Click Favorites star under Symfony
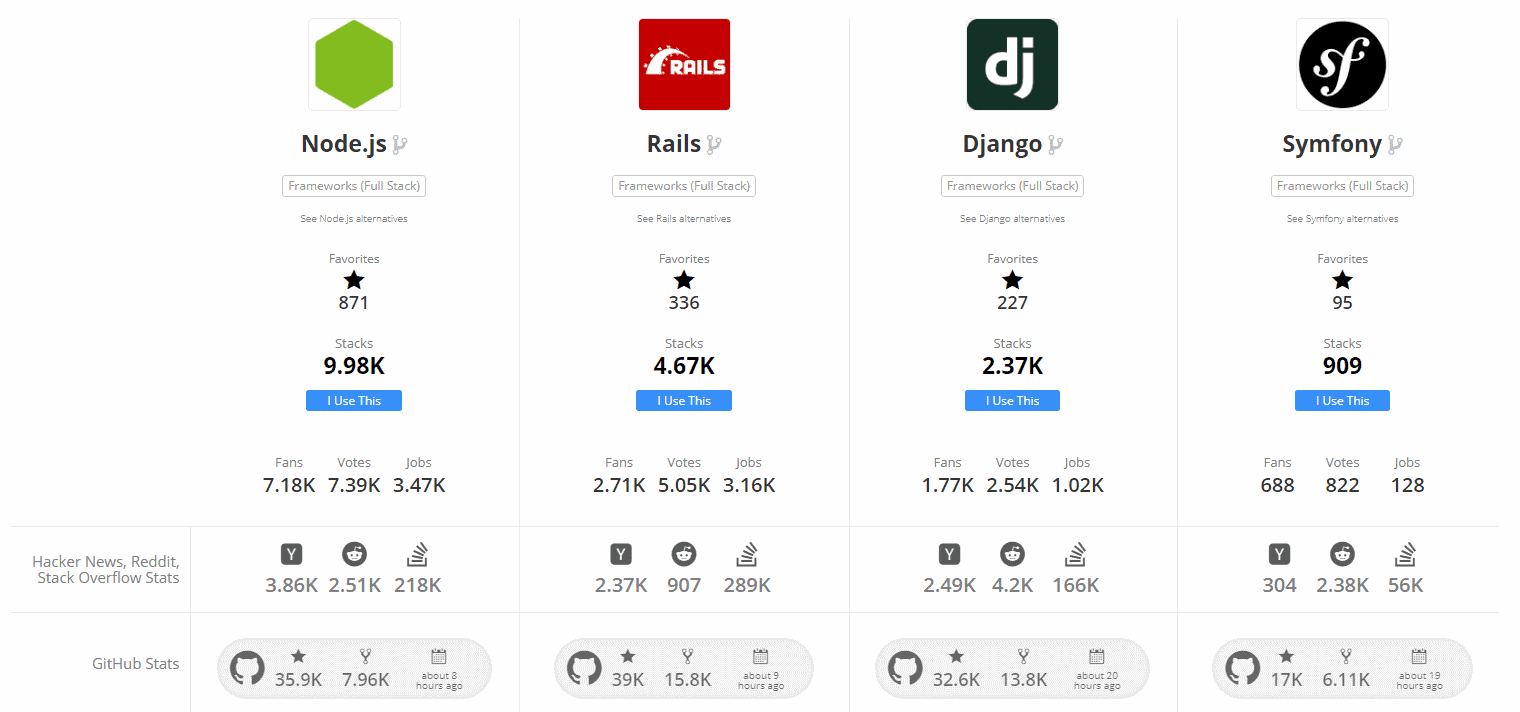The width and height of the screenshot is (1520, 712). pos(1342,280)
